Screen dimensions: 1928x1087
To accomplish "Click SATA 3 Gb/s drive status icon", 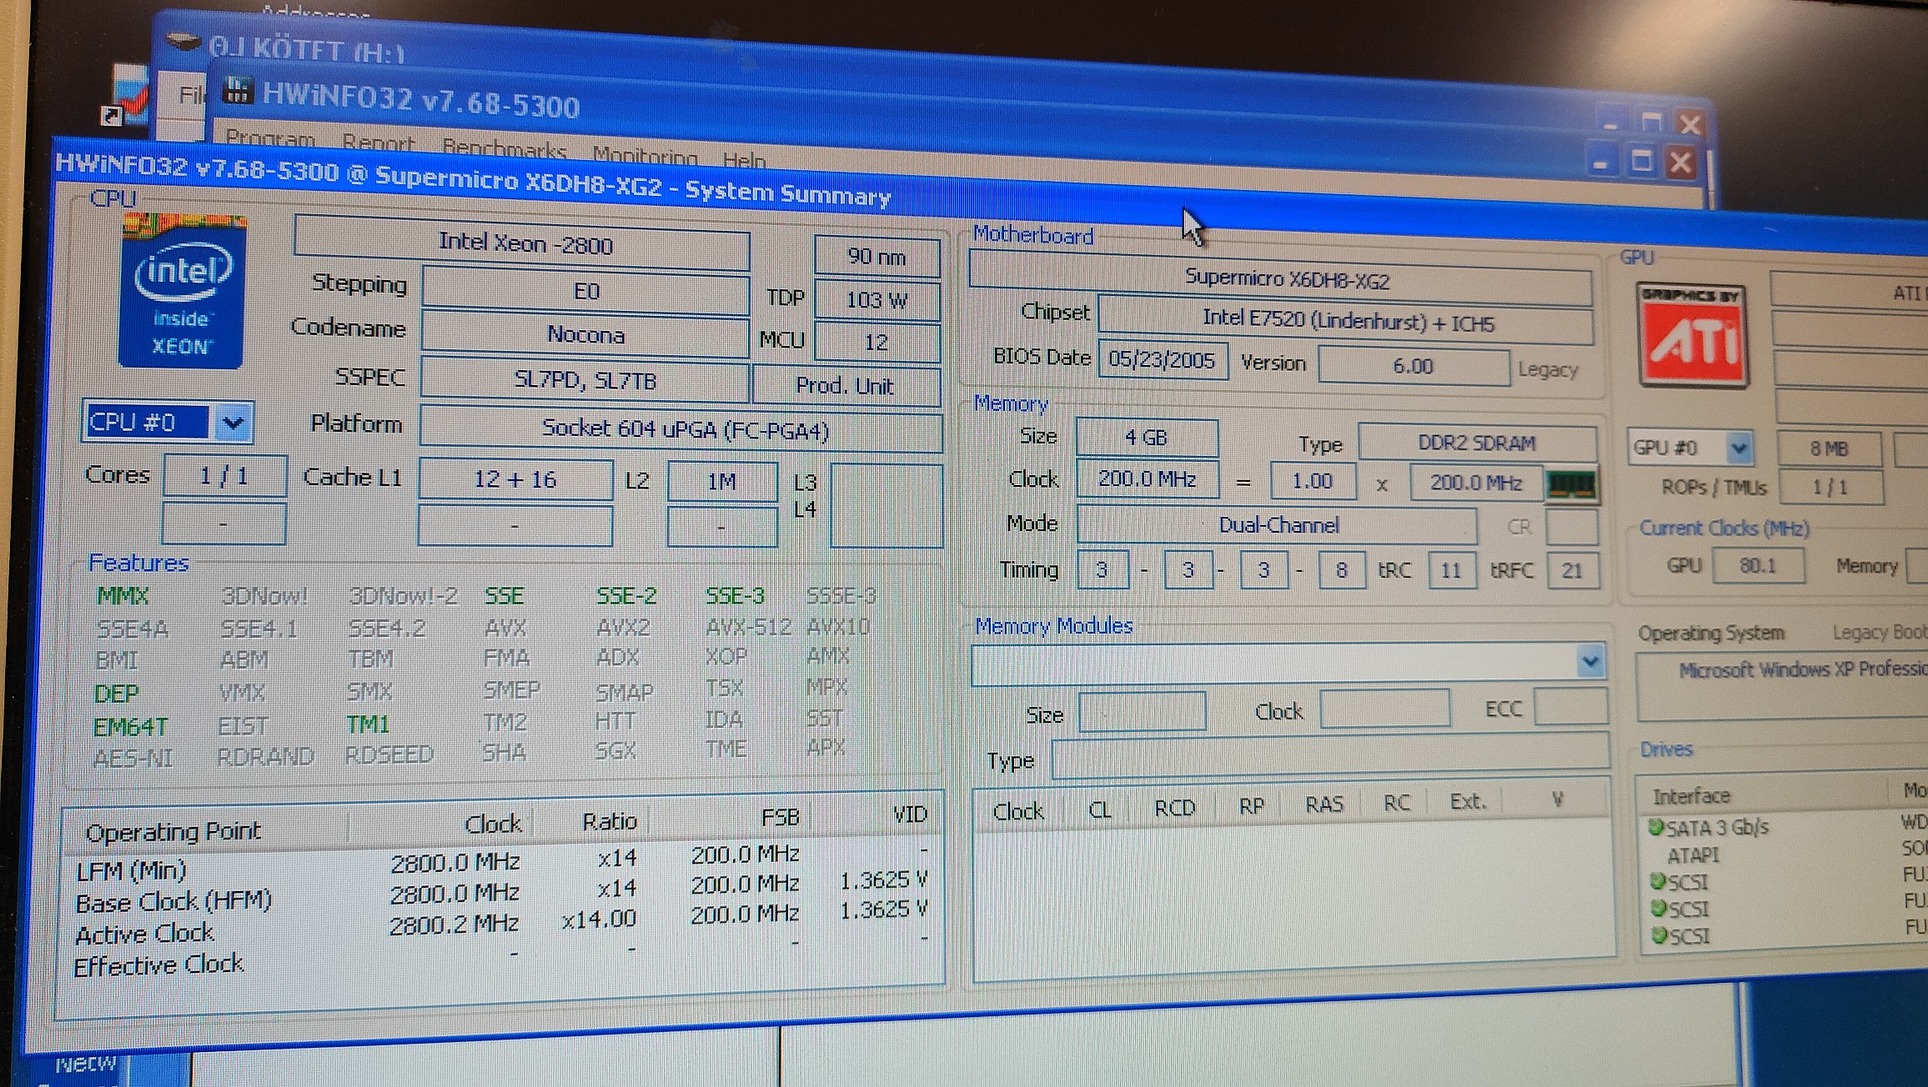I will [1655, 827].
